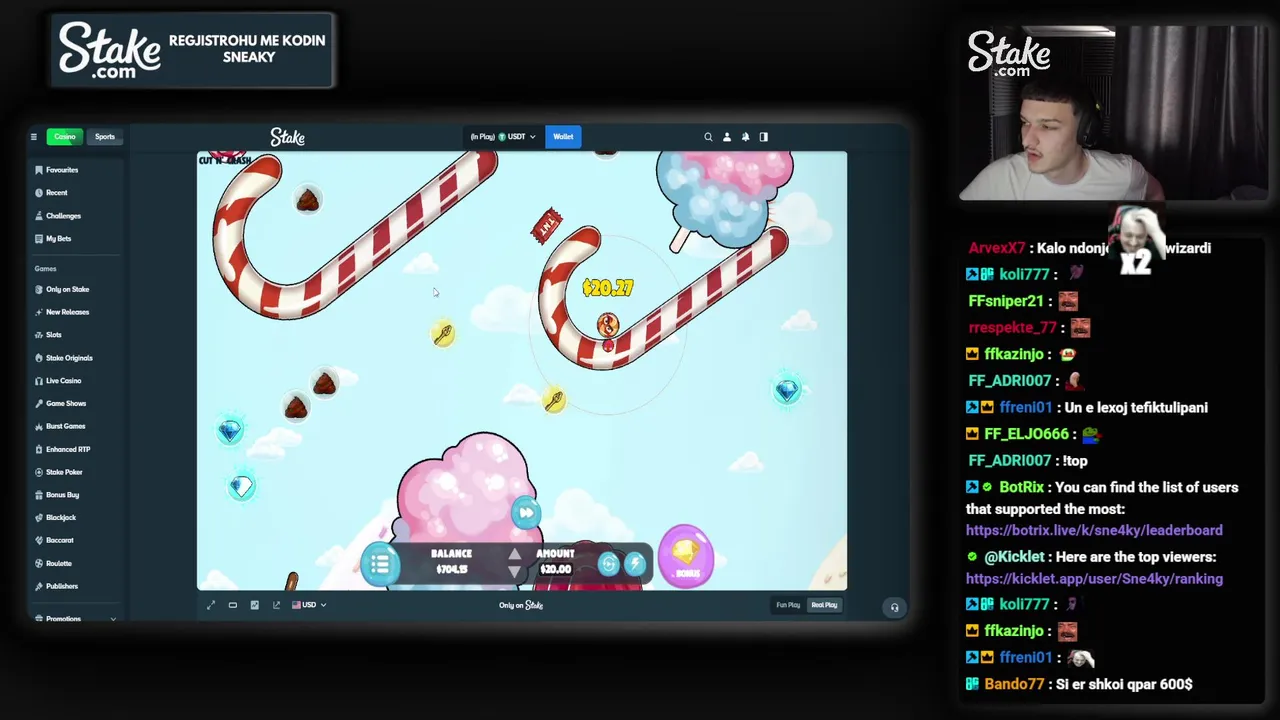
Task: Open Baccarat category
Action: tap(60, 541)
